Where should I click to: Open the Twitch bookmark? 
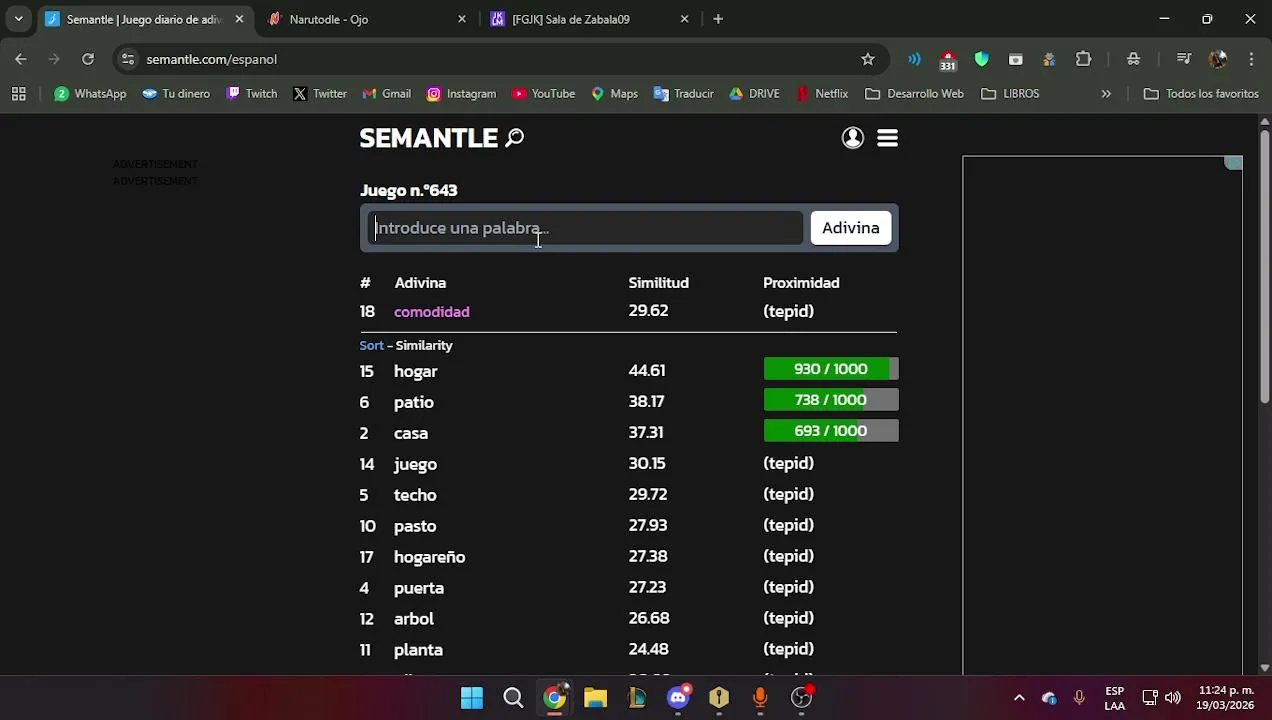coord(251,93)
